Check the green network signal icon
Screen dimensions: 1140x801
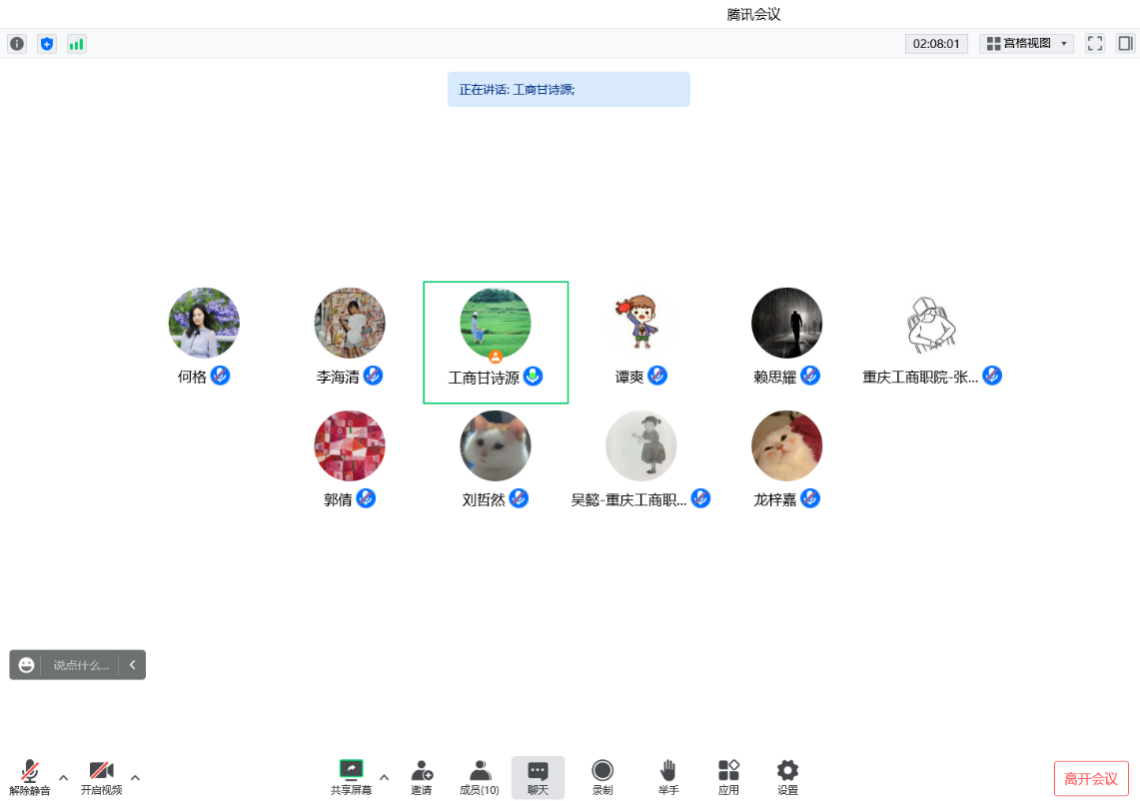pos(76,44)
